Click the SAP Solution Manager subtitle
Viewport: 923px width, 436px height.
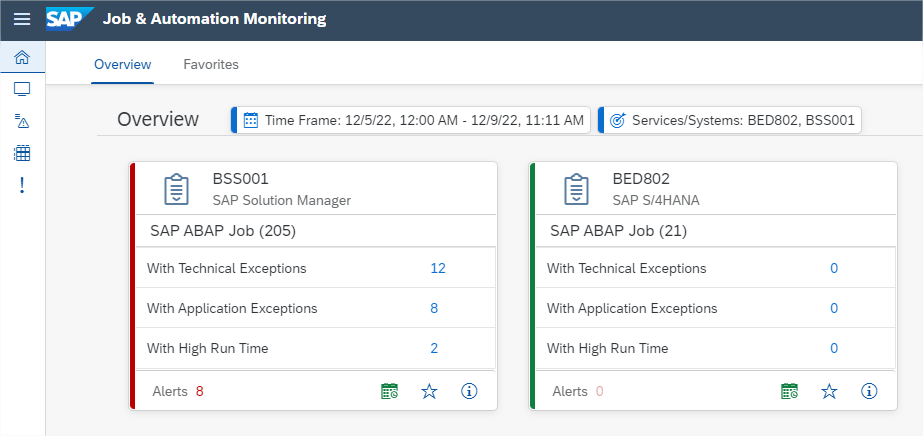pyautogui.click(x=282, y=201)
